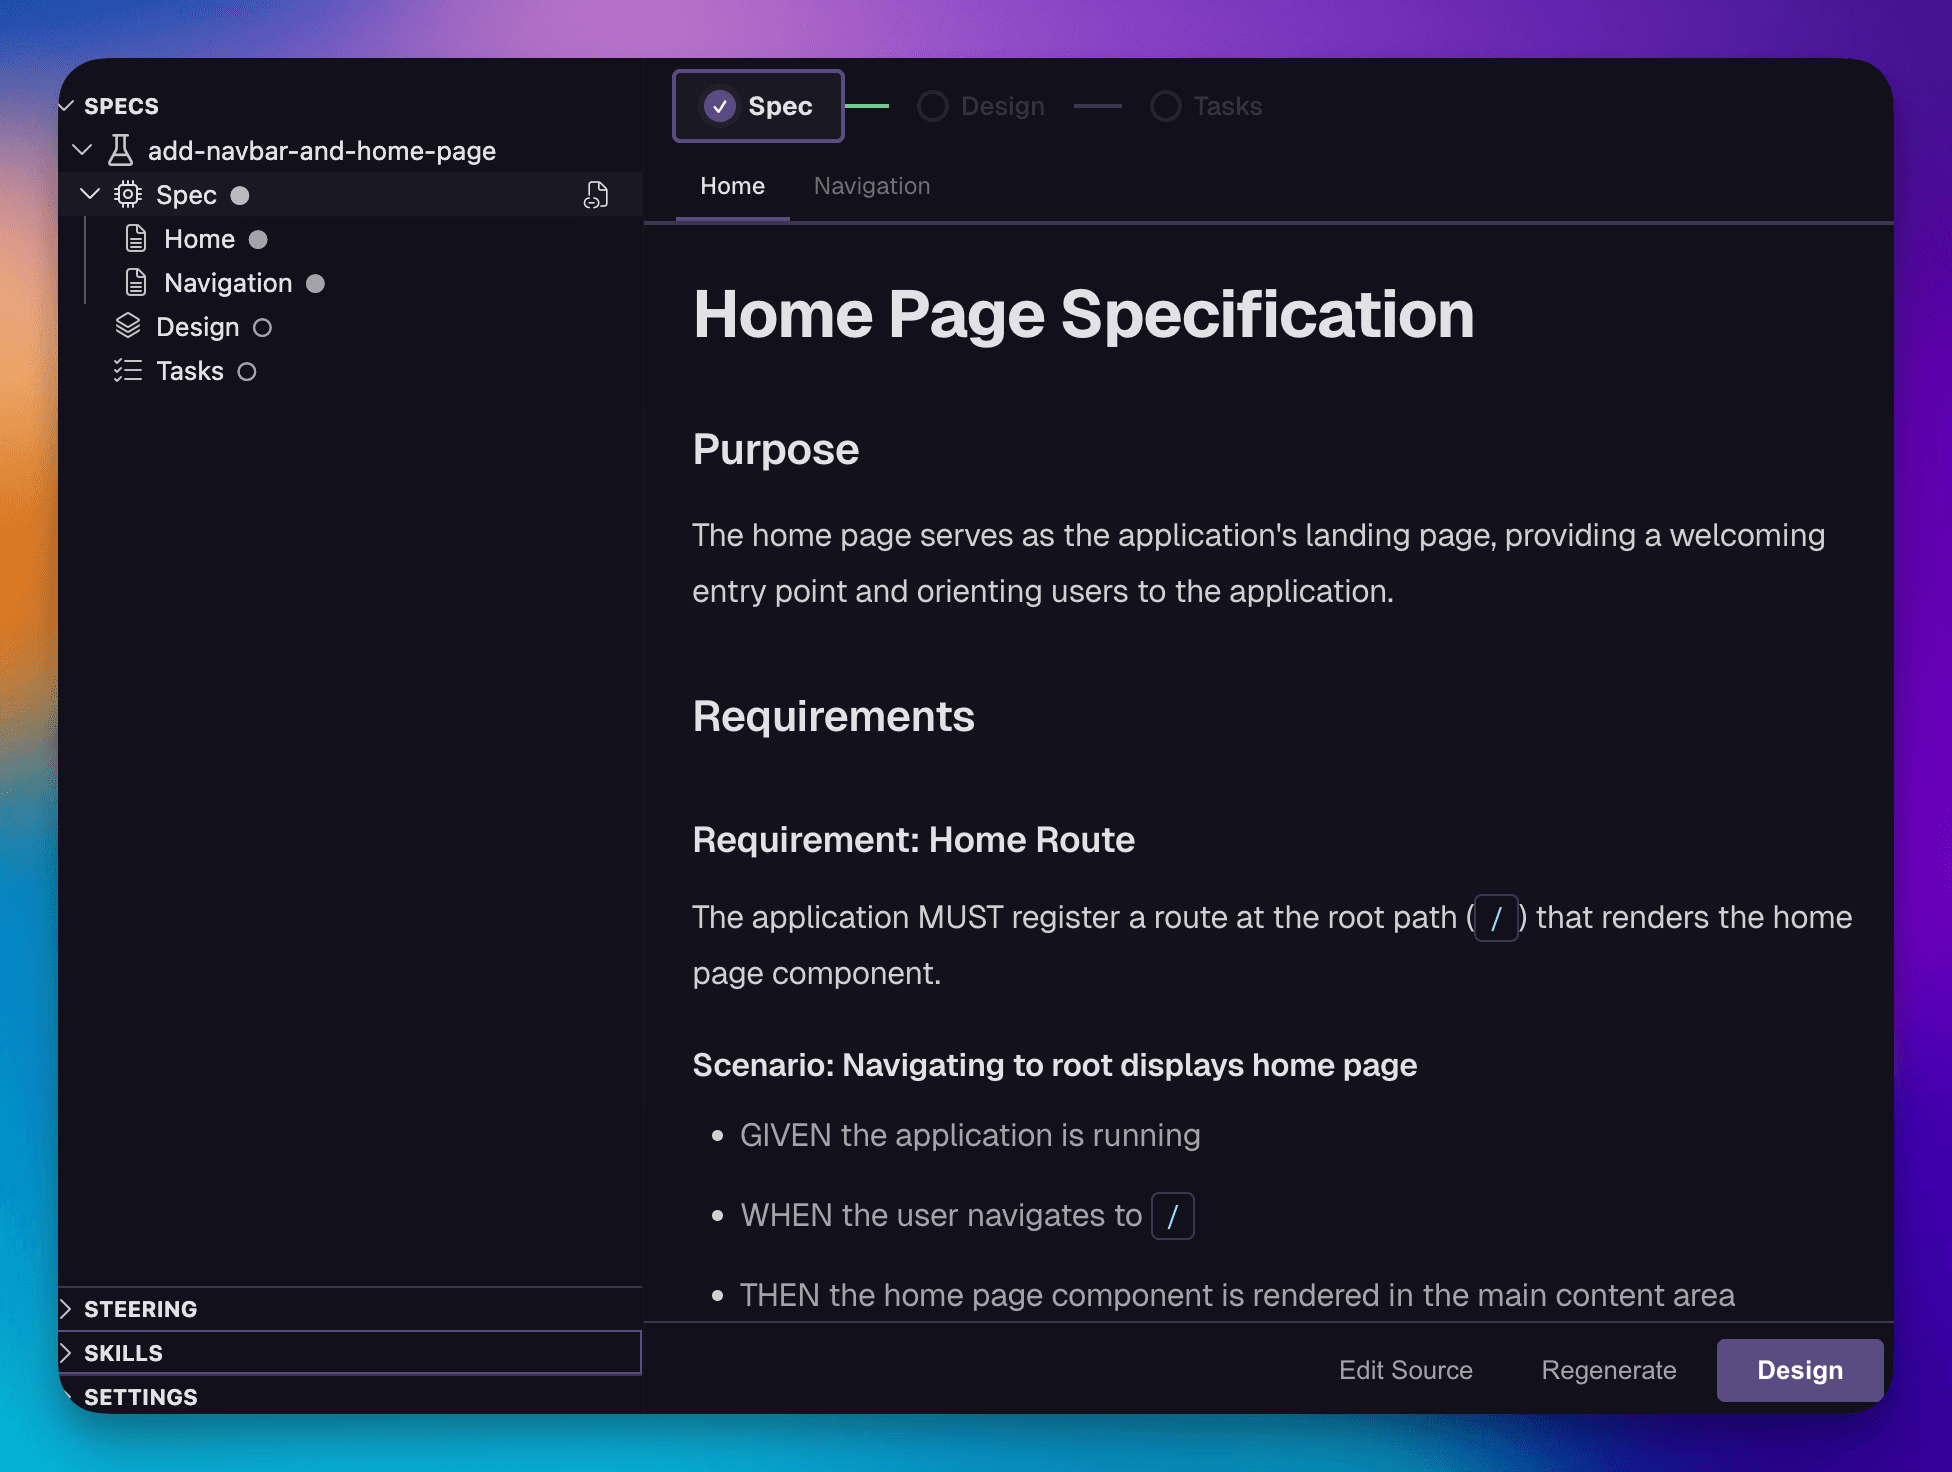This screenshot has width=1952, height=1472.
Task: Select the Tasks step circle in the workflow
Action: coord(1166,106)
